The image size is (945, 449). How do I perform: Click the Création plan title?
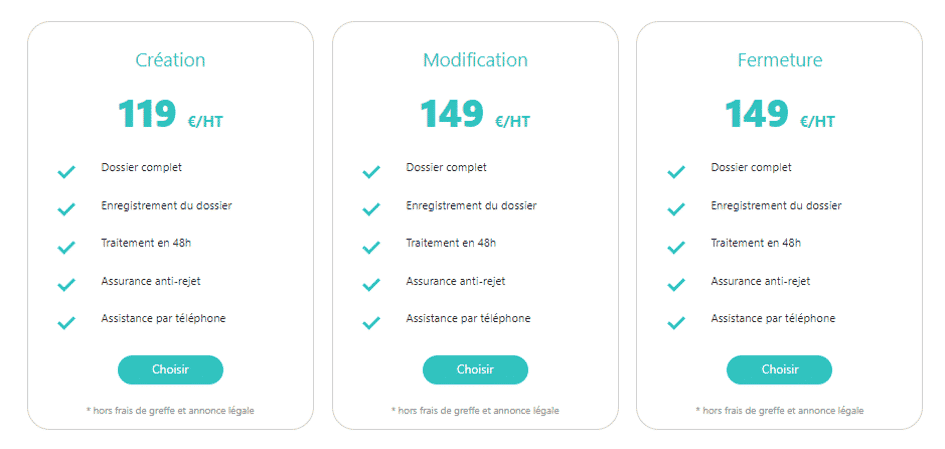170,60
